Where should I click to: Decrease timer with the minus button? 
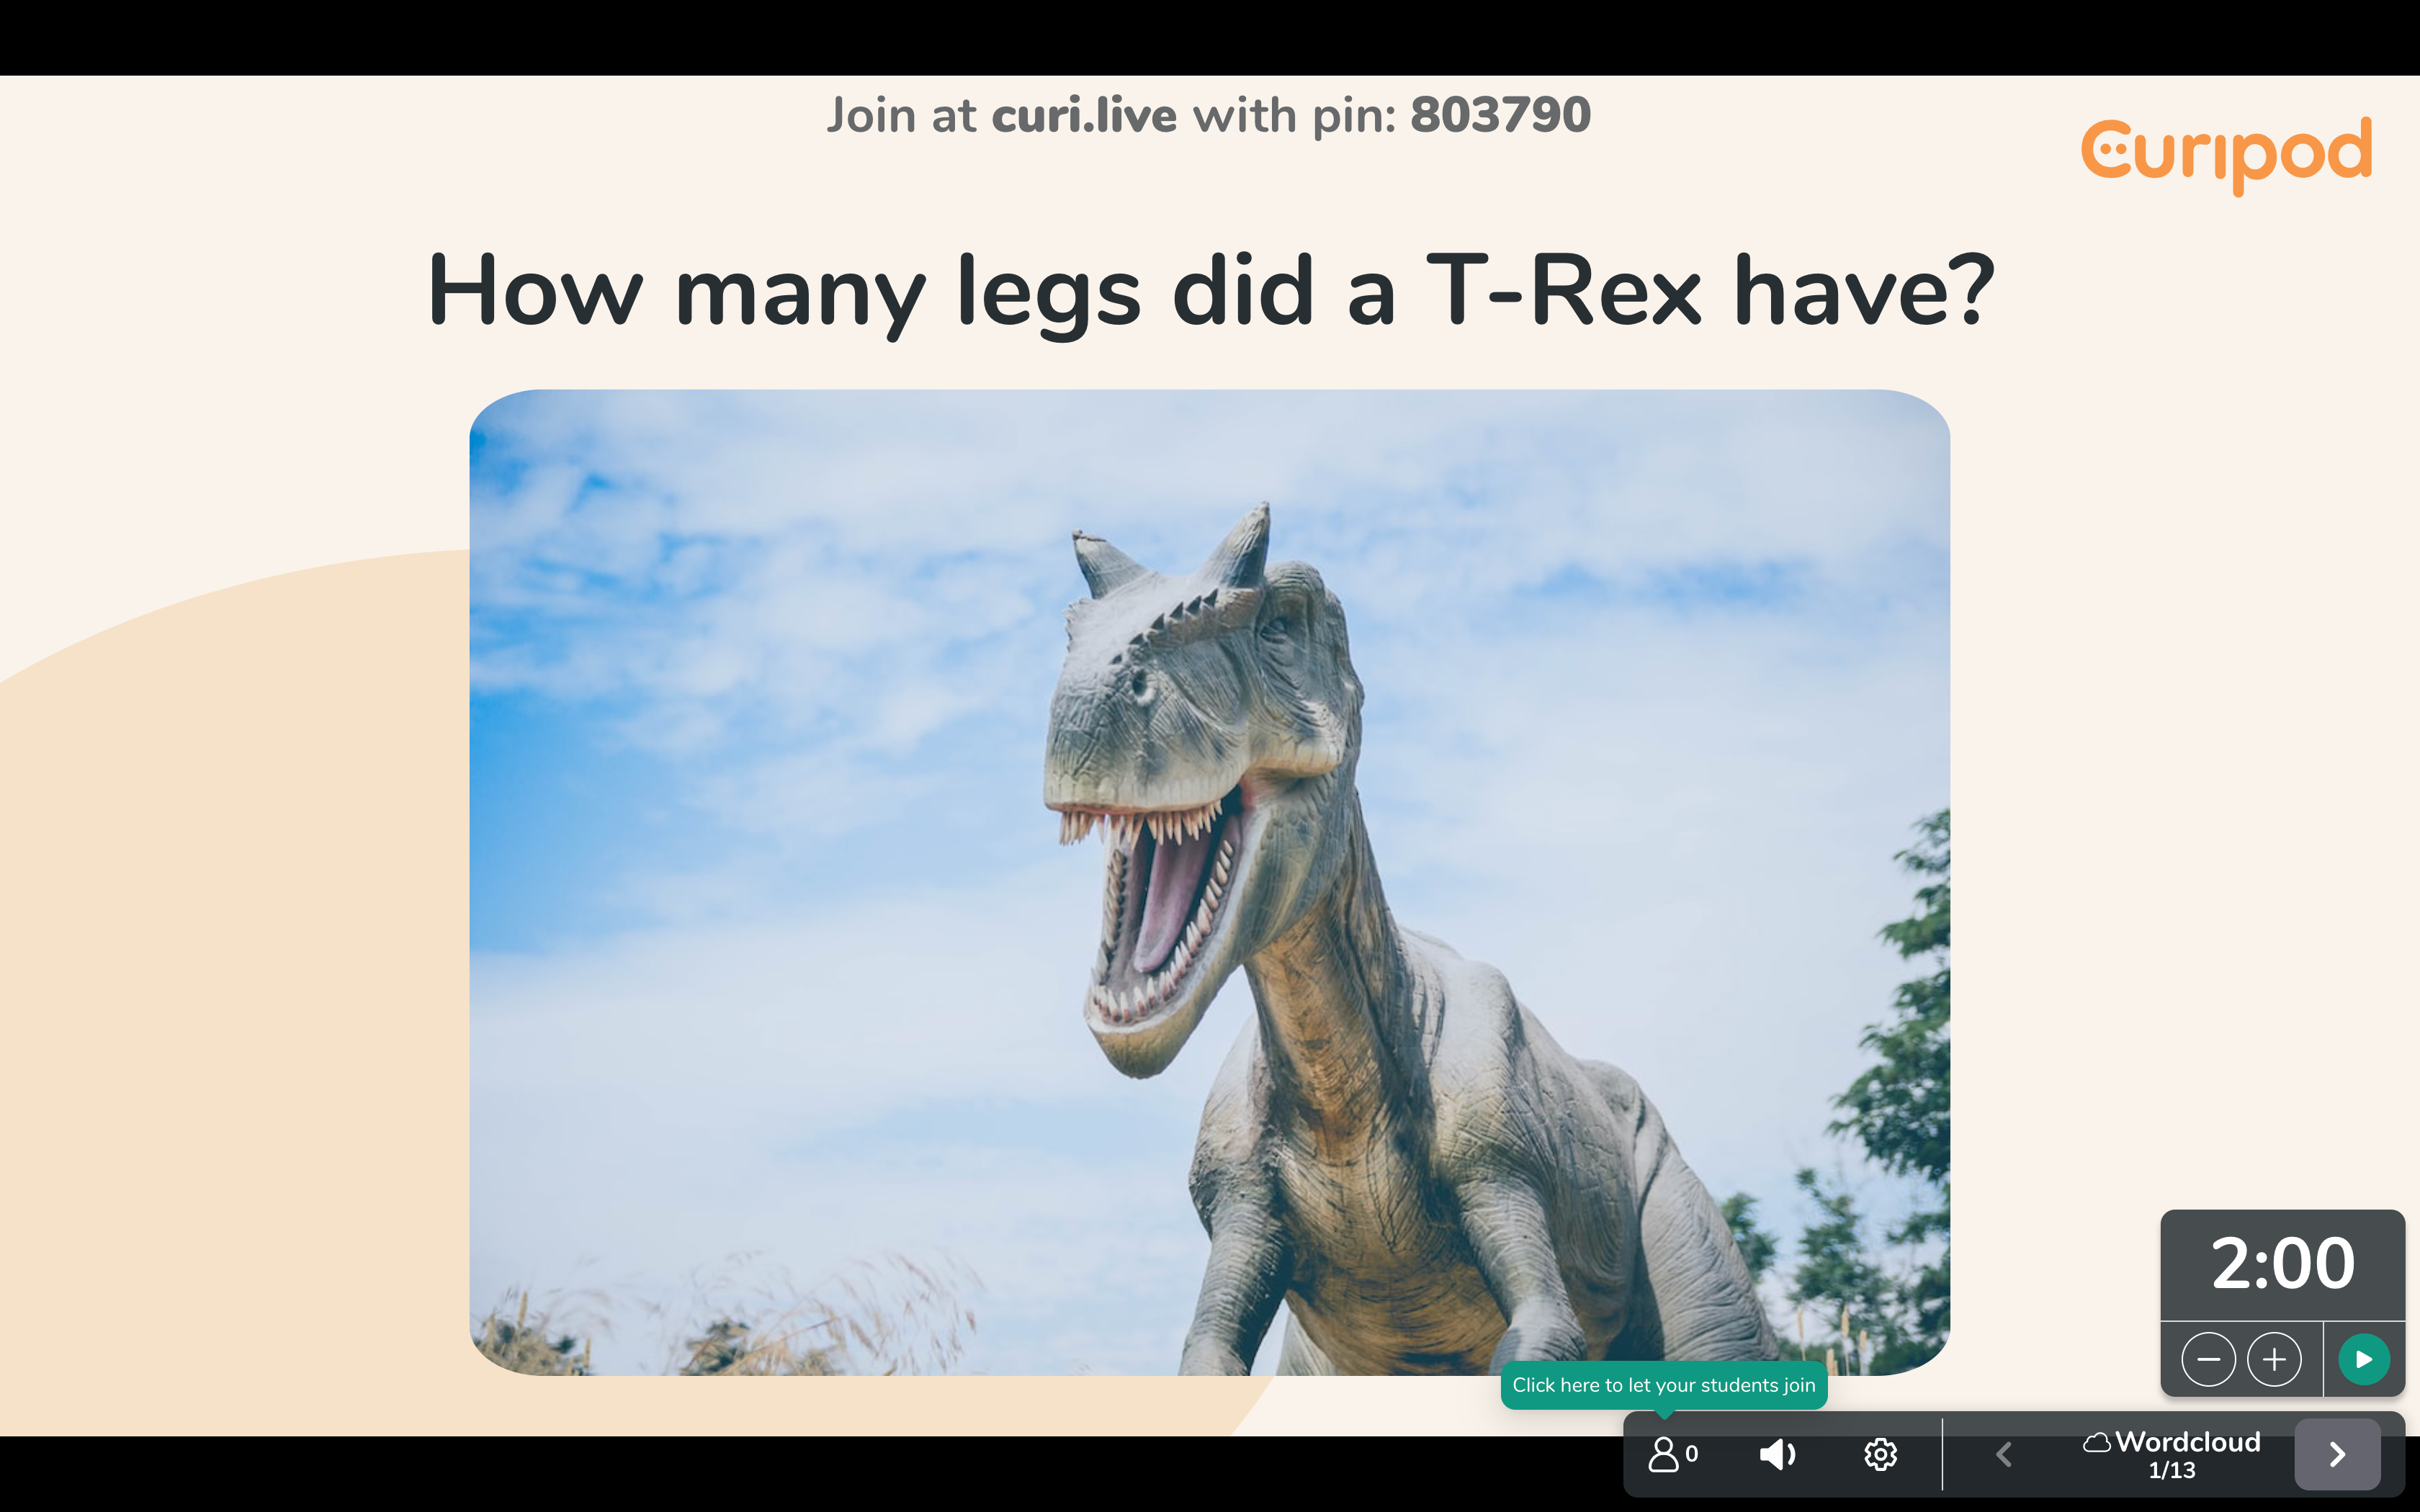(2208, 1359)
